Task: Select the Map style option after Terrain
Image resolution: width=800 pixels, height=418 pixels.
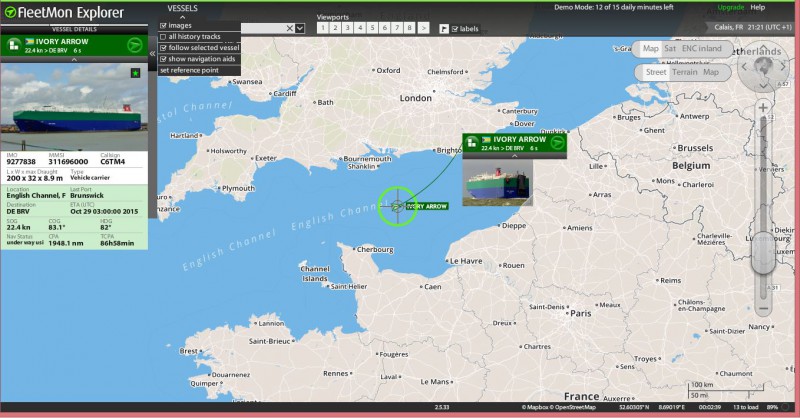Action: (x=711, y=72)
